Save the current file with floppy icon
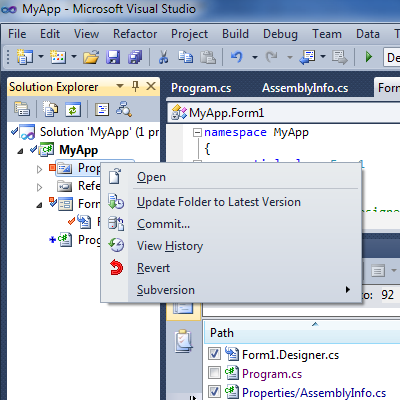Screen dimensions: 400x400 pos(113,57)
